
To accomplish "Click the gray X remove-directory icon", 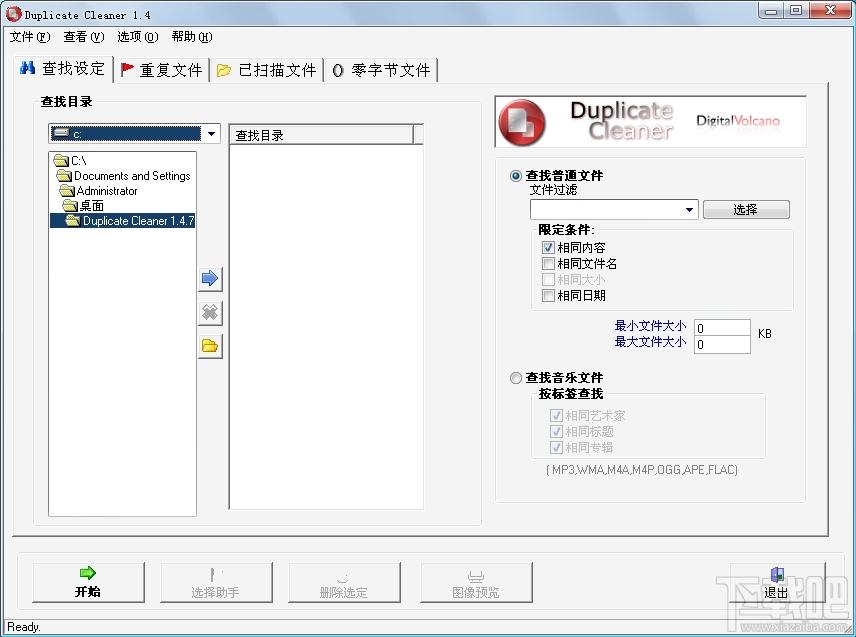I will (x=210, y=312).
